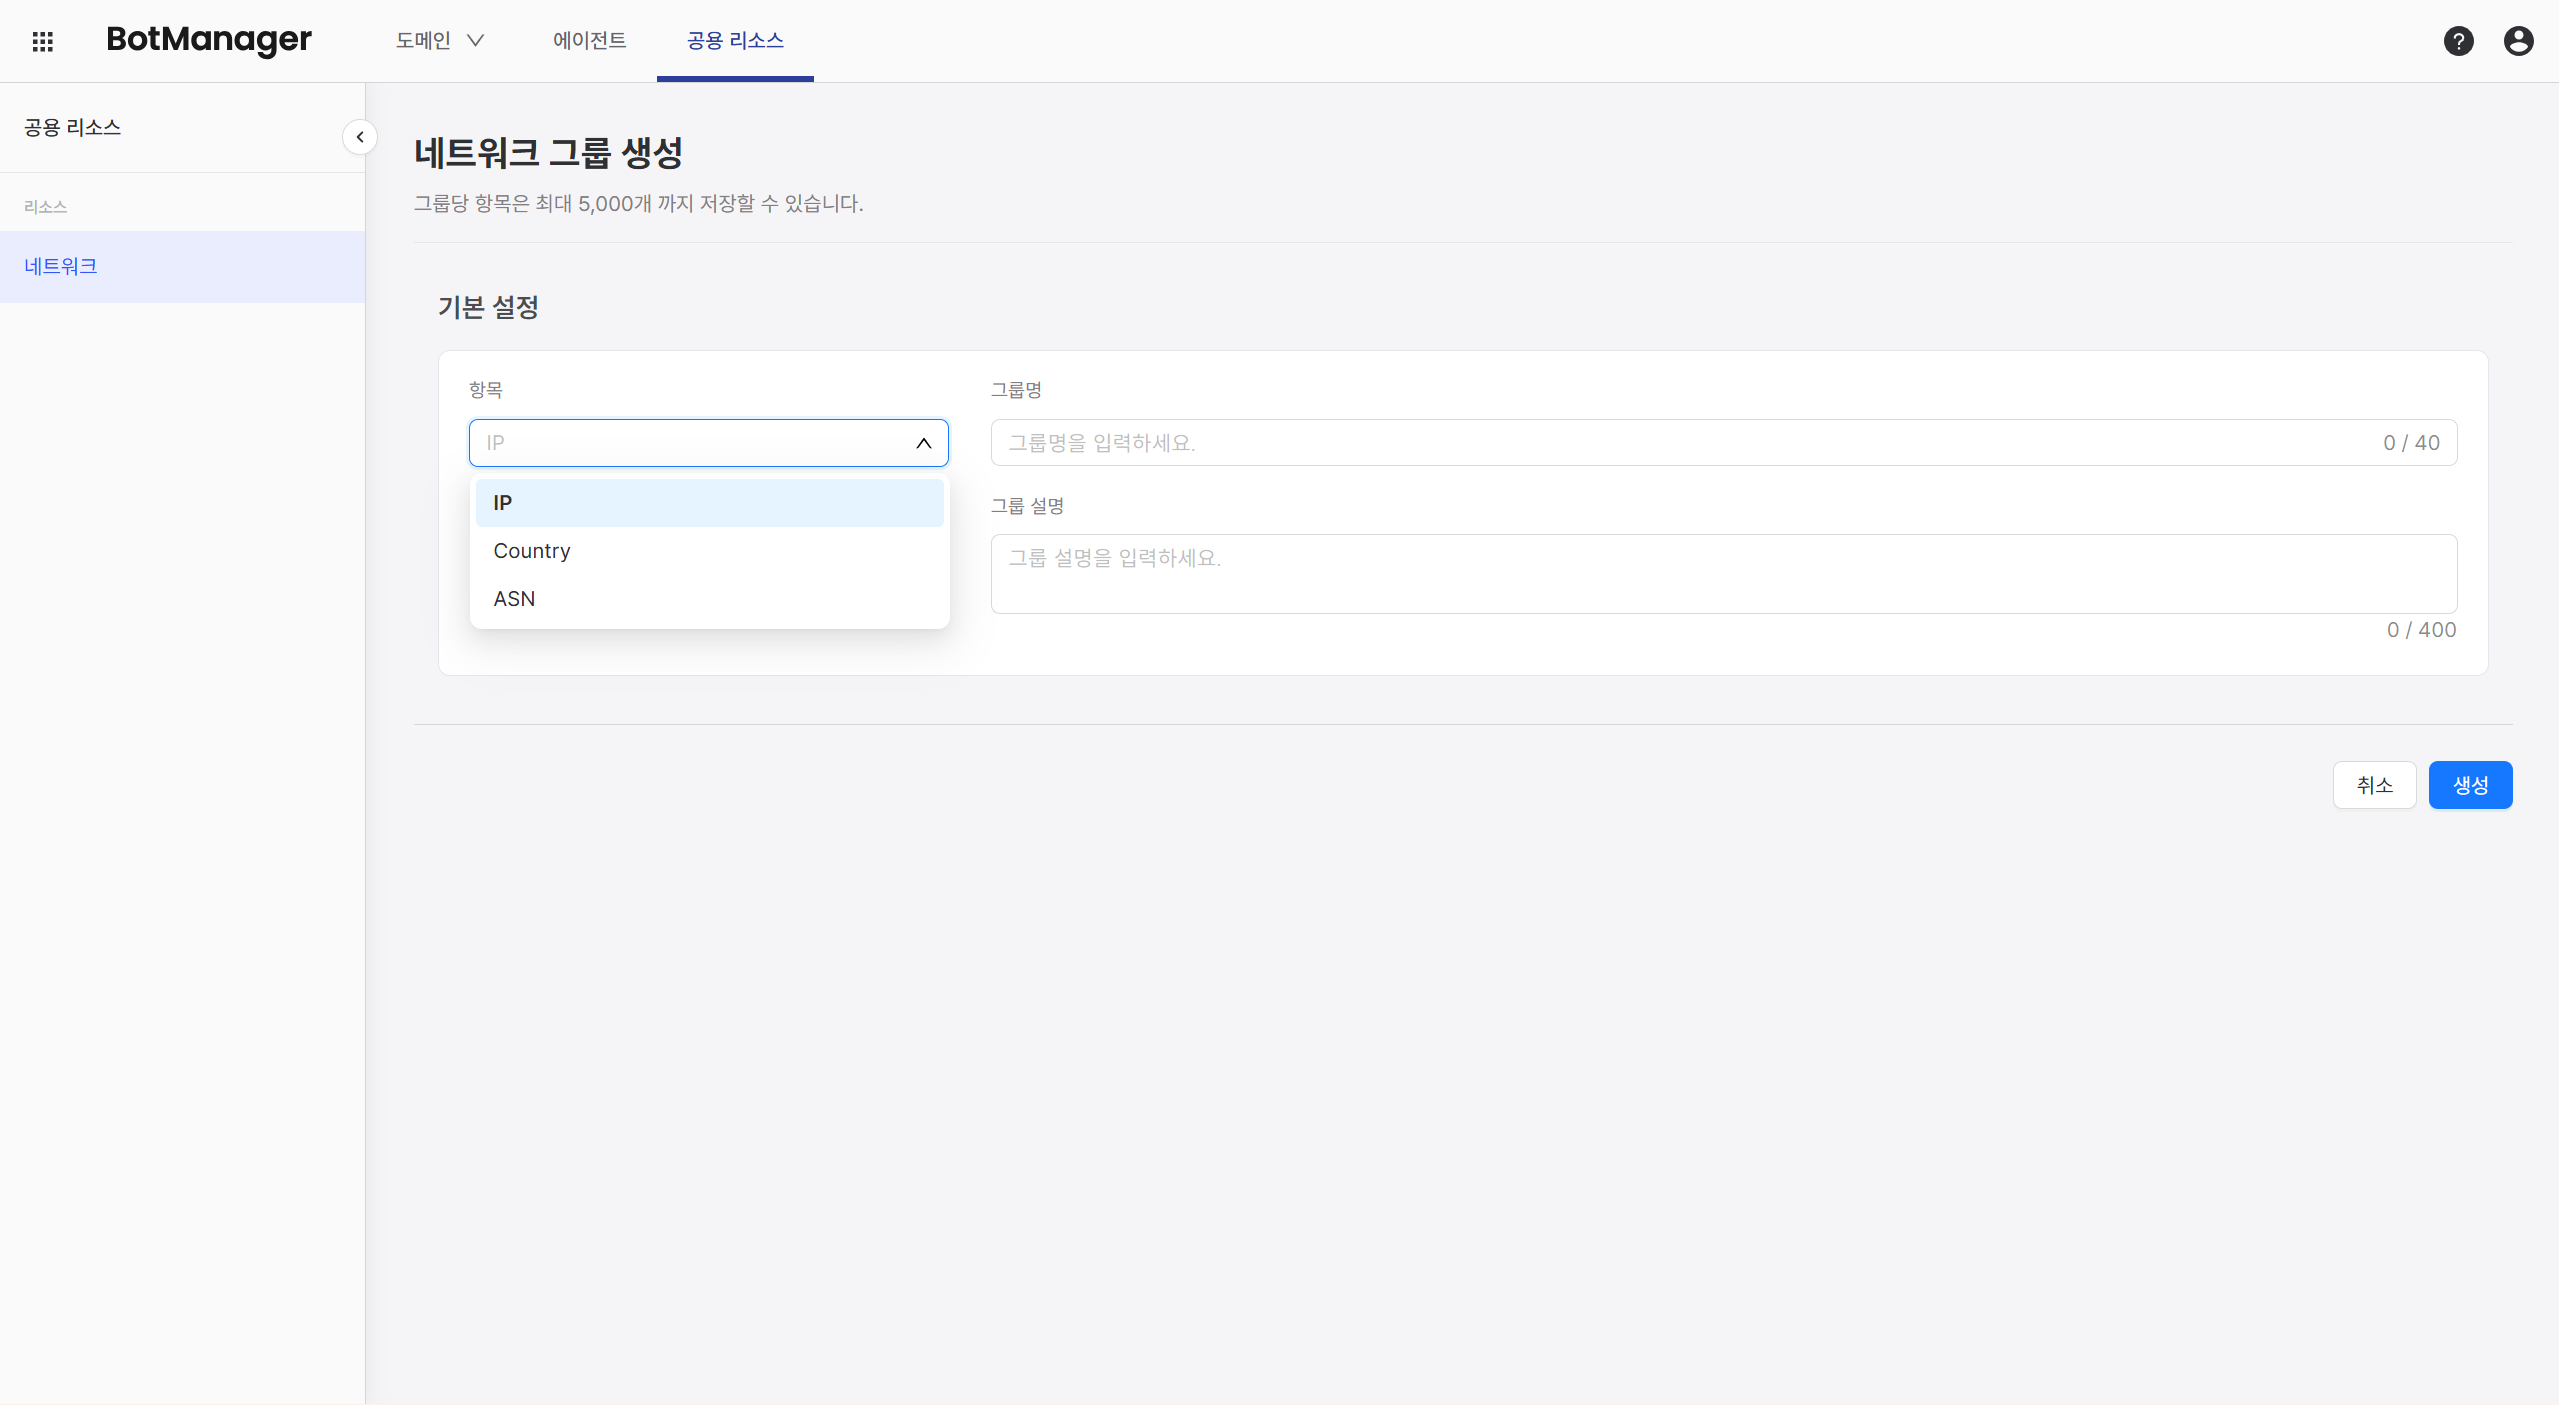The height and width of the screenshot is (1405, 2559).
Task: Open the app launcher grid icon
Action: [x=42, y=41]
